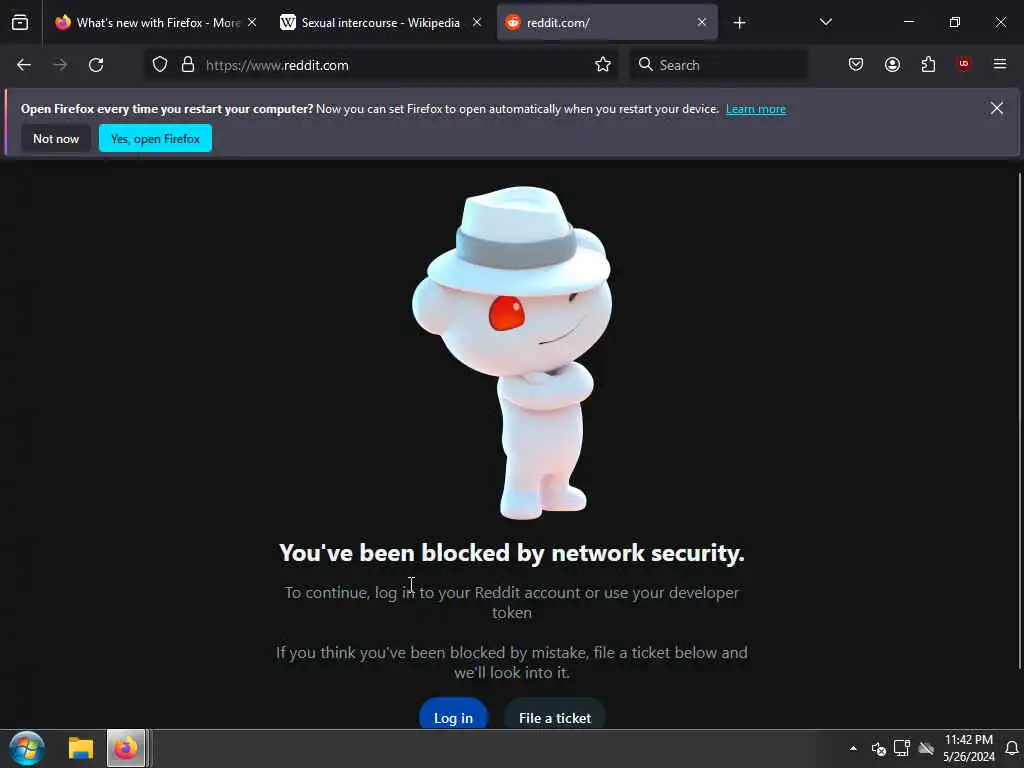Screen dimensions: 1024x768
Task: Open the clock showing 11:42 PM
Action: coord(969,748)
